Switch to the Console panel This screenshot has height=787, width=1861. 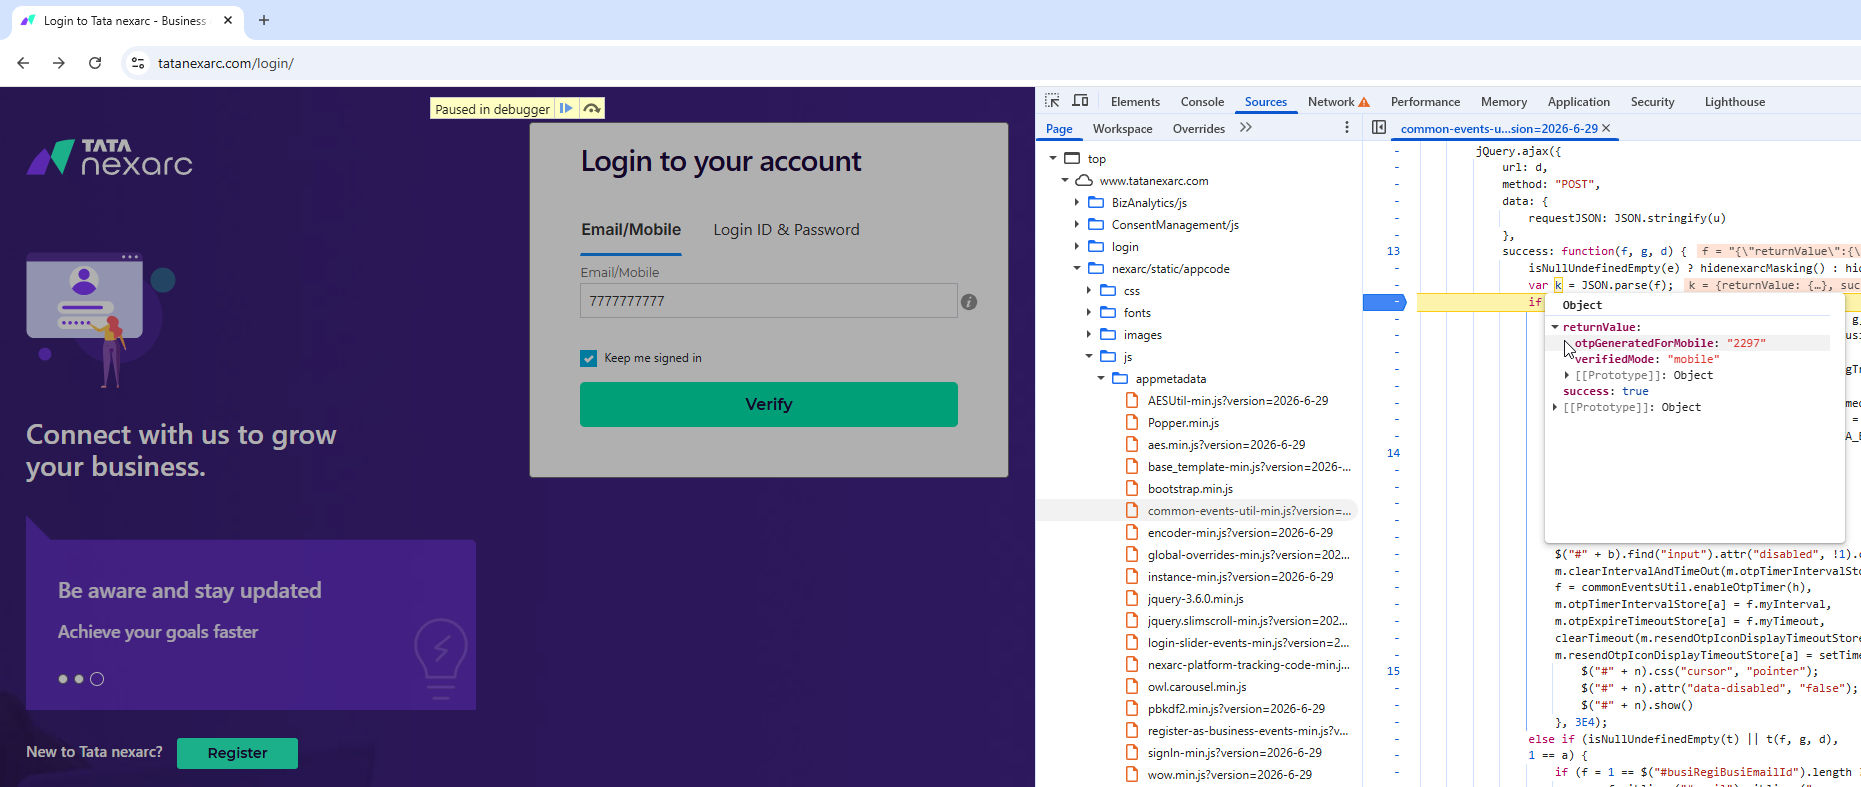[x=1202, y=102]
